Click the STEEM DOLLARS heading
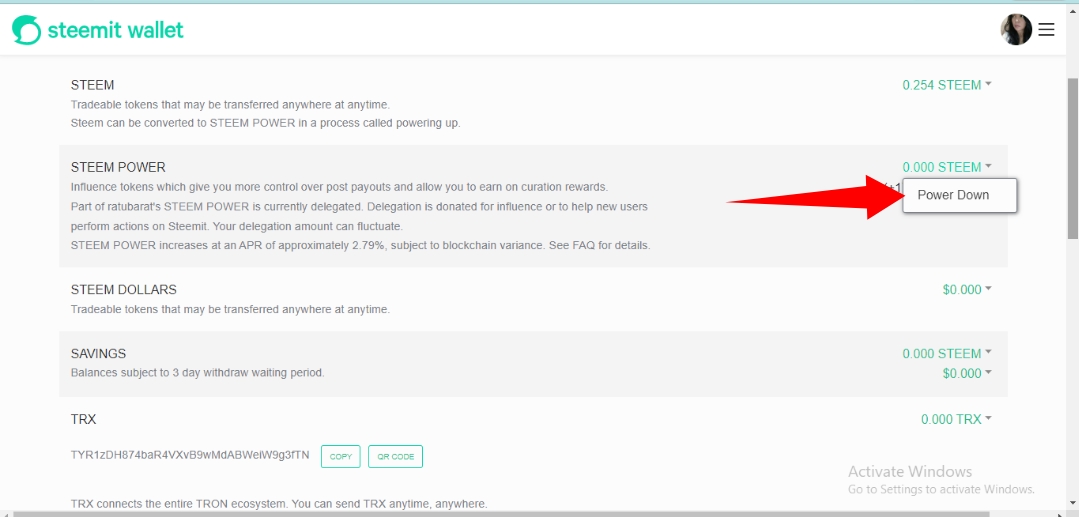This screenshot has height=517, width=1079. point(124,290)
